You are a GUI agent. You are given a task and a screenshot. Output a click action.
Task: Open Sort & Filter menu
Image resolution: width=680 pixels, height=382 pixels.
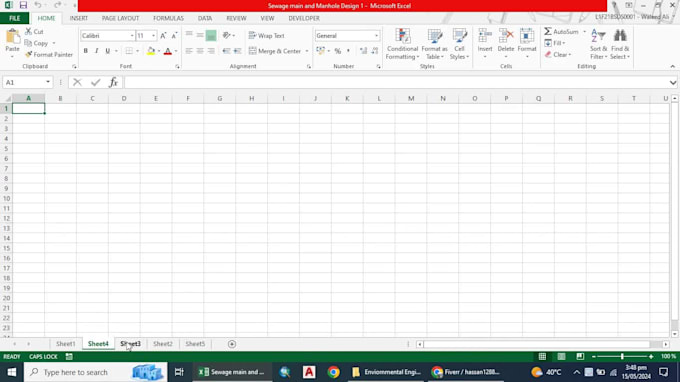tap(598, 44)
